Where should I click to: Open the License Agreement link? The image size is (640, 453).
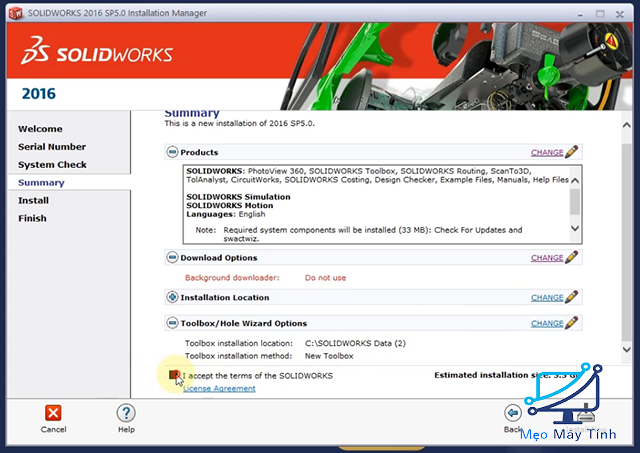(219, 389)
